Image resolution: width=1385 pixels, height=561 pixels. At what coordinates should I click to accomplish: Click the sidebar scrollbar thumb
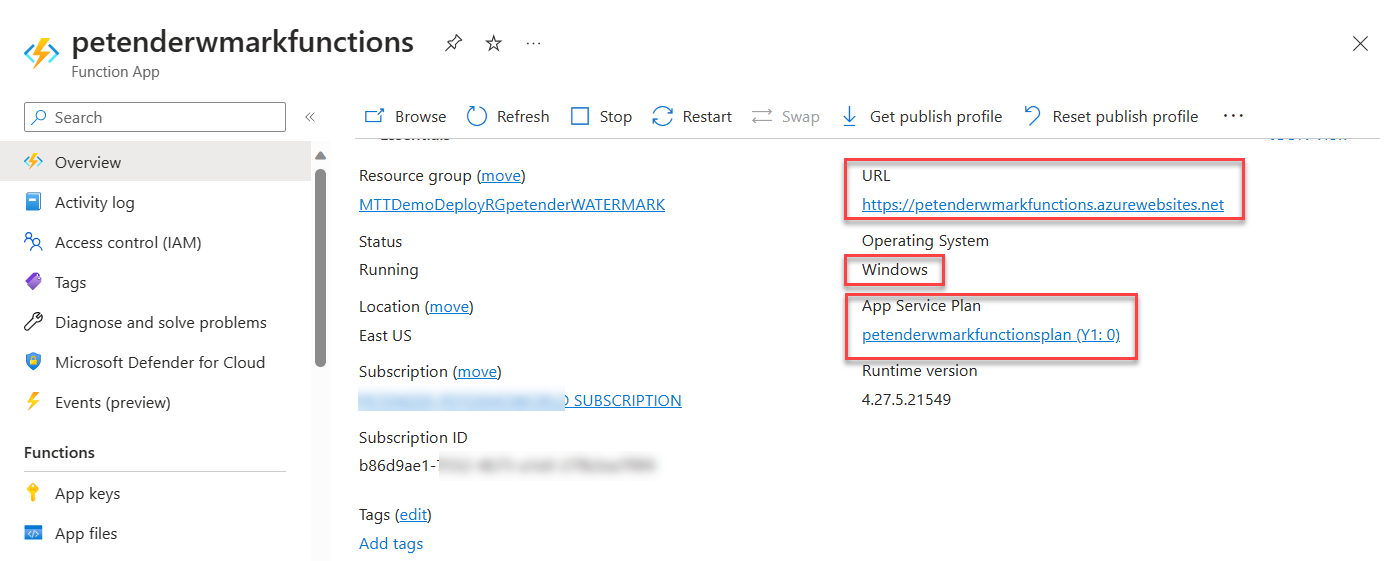click(x=320, y=268)
